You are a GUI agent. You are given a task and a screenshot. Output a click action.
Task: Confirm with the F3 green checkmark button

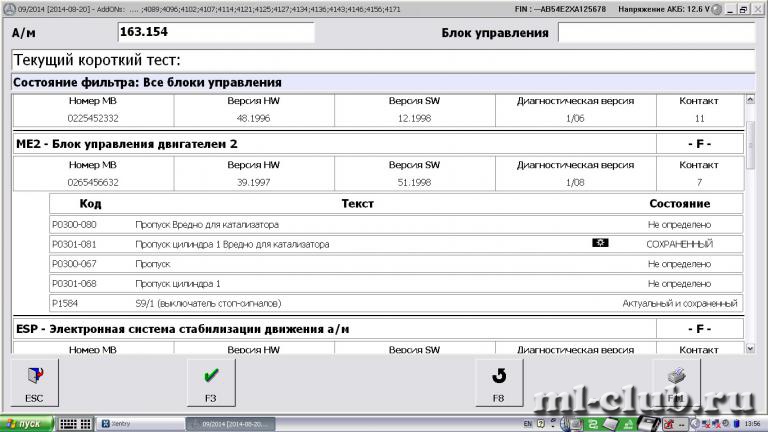point(211,383)
